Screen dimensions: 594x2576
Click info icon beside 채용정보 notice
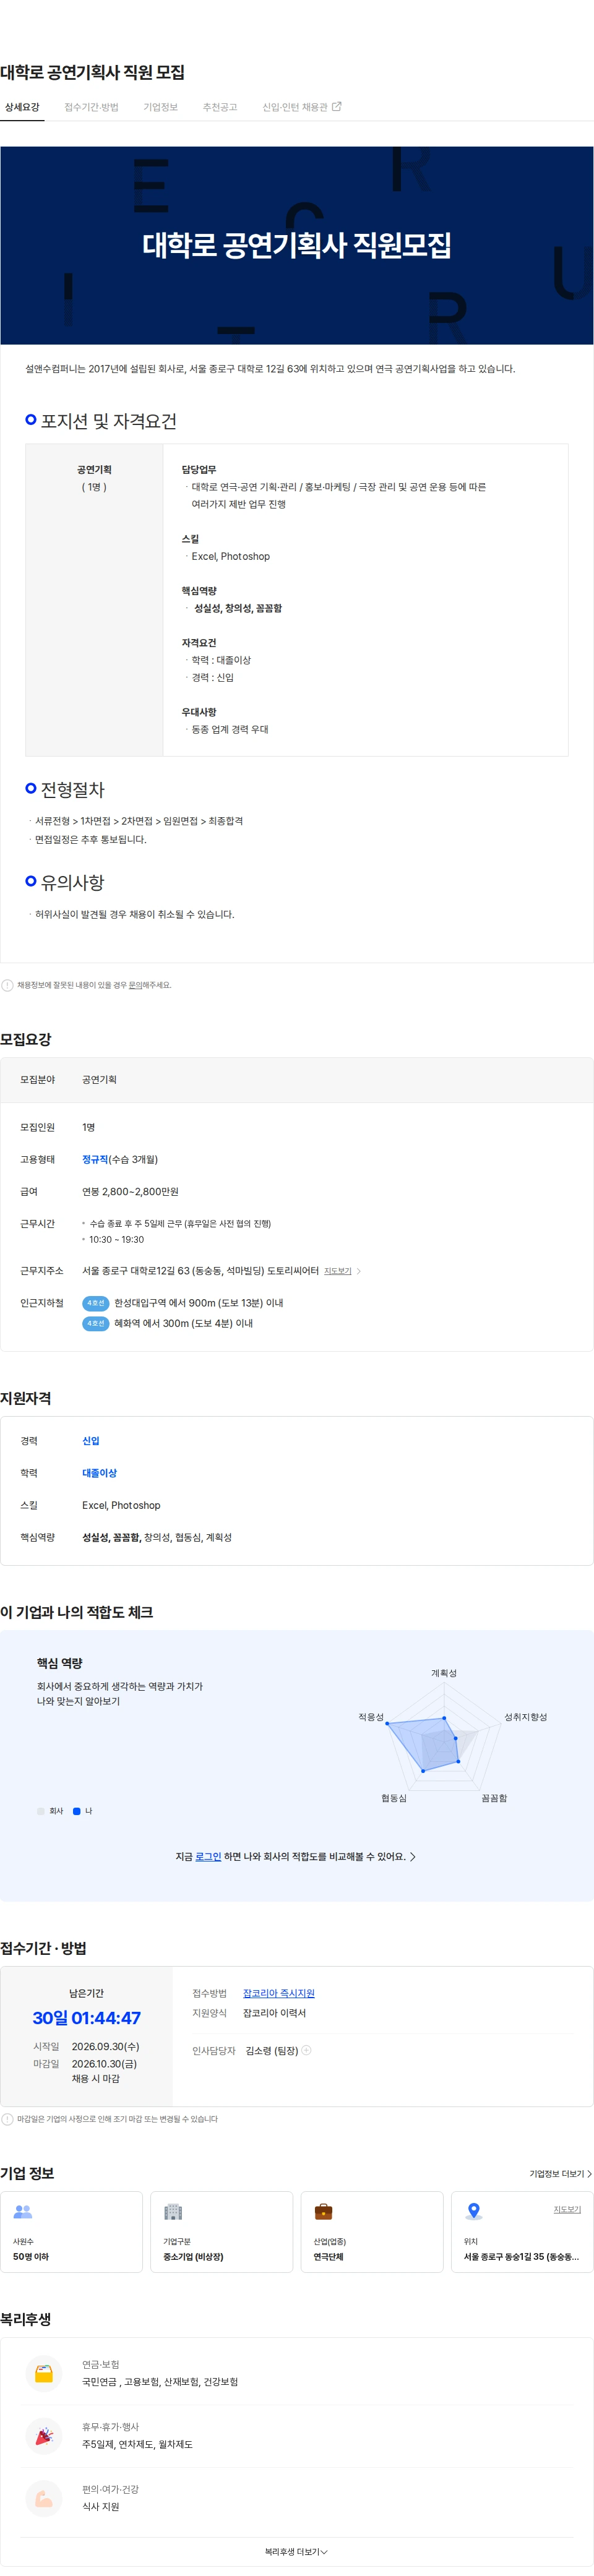click(x=7, y=985)
